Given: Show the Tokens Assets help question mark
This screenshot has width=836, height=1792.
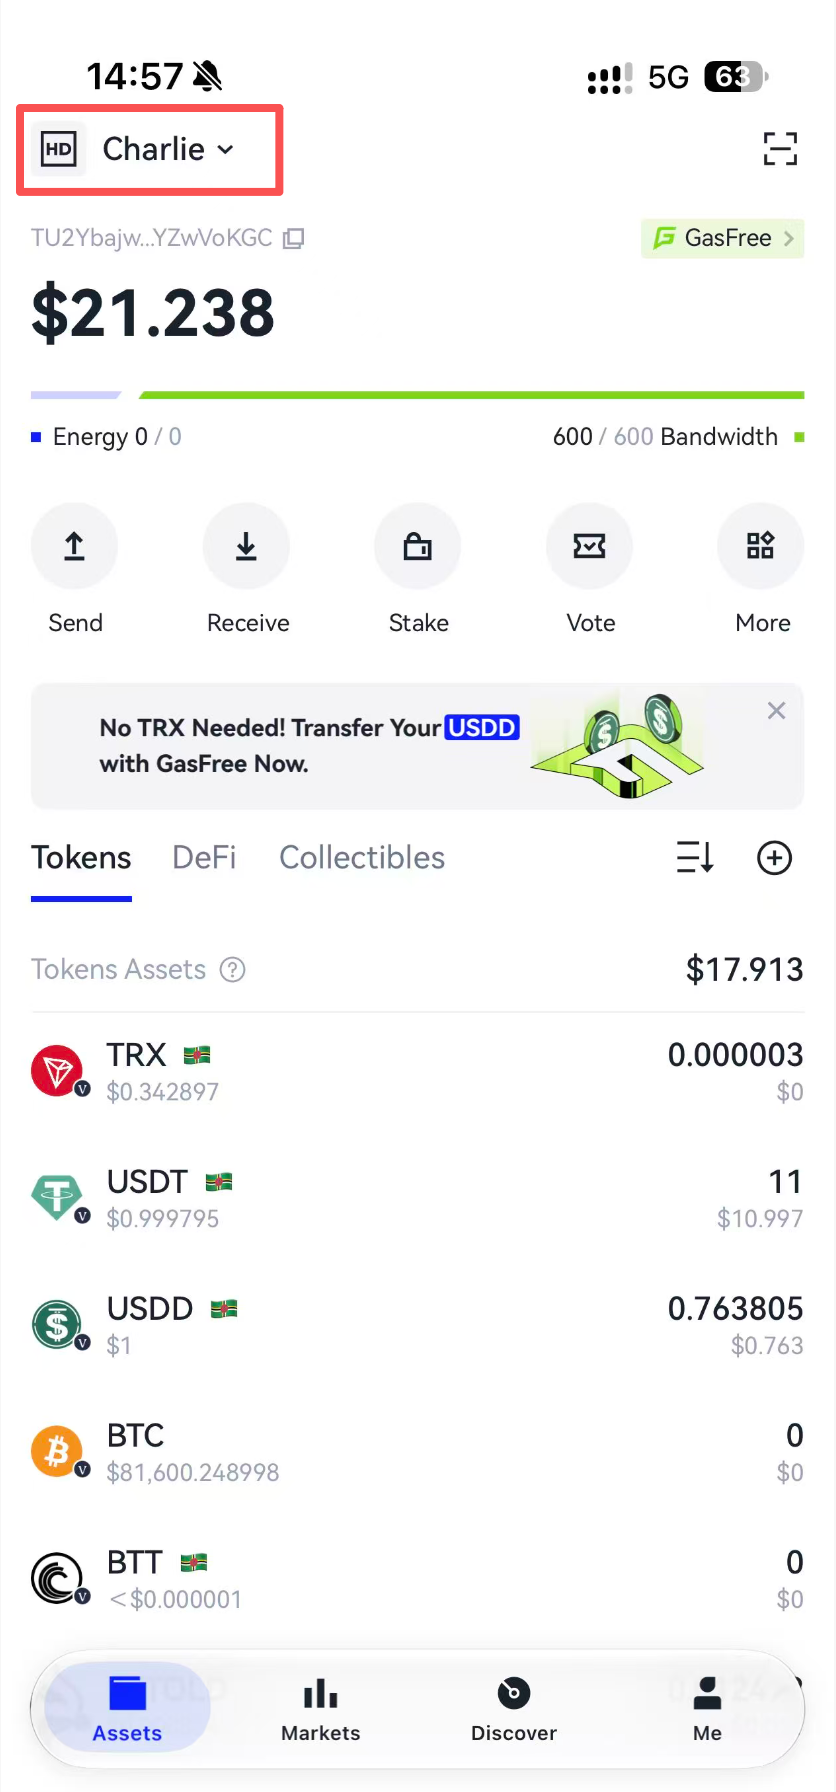Looking at the screenshot, I should click(233, 970).
